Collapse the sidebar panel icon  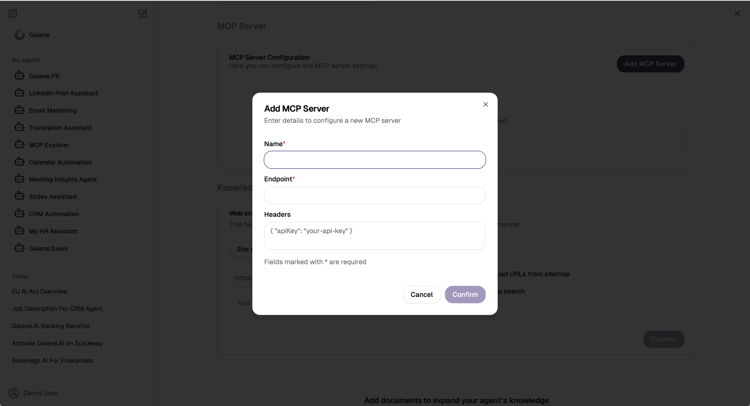(13, 13)
